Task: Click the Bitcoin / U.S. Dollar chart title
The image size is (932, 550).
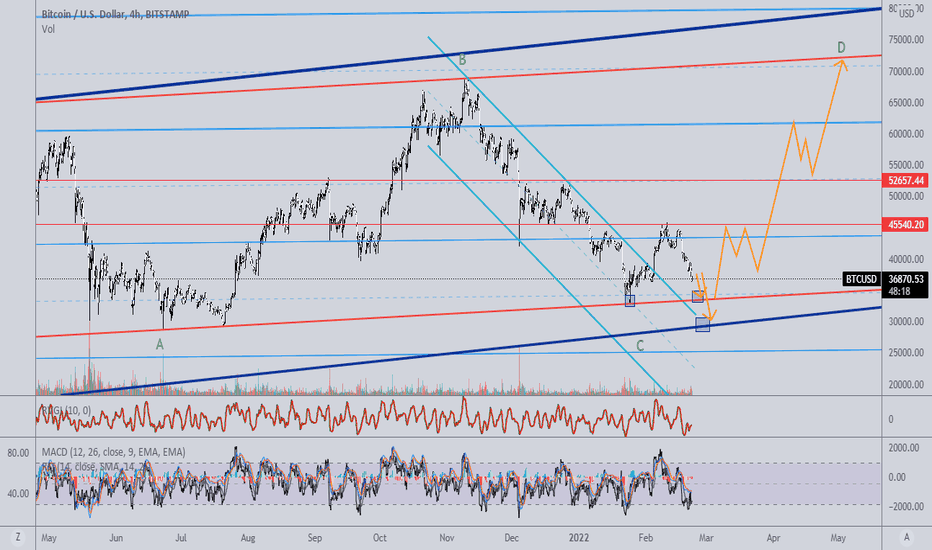Action: [x=115, y=14]
